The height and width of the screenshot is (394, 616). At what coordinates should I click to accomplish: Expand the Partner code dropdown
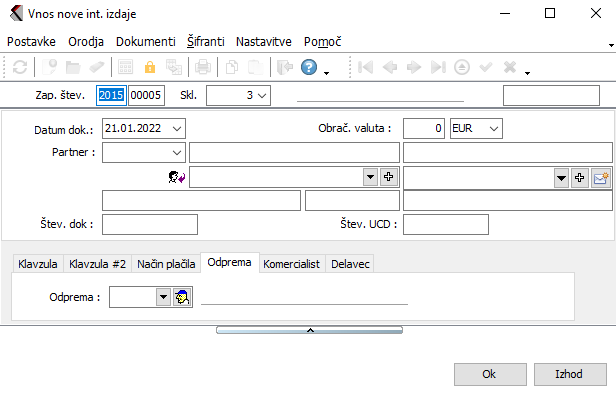click(177, 153)
